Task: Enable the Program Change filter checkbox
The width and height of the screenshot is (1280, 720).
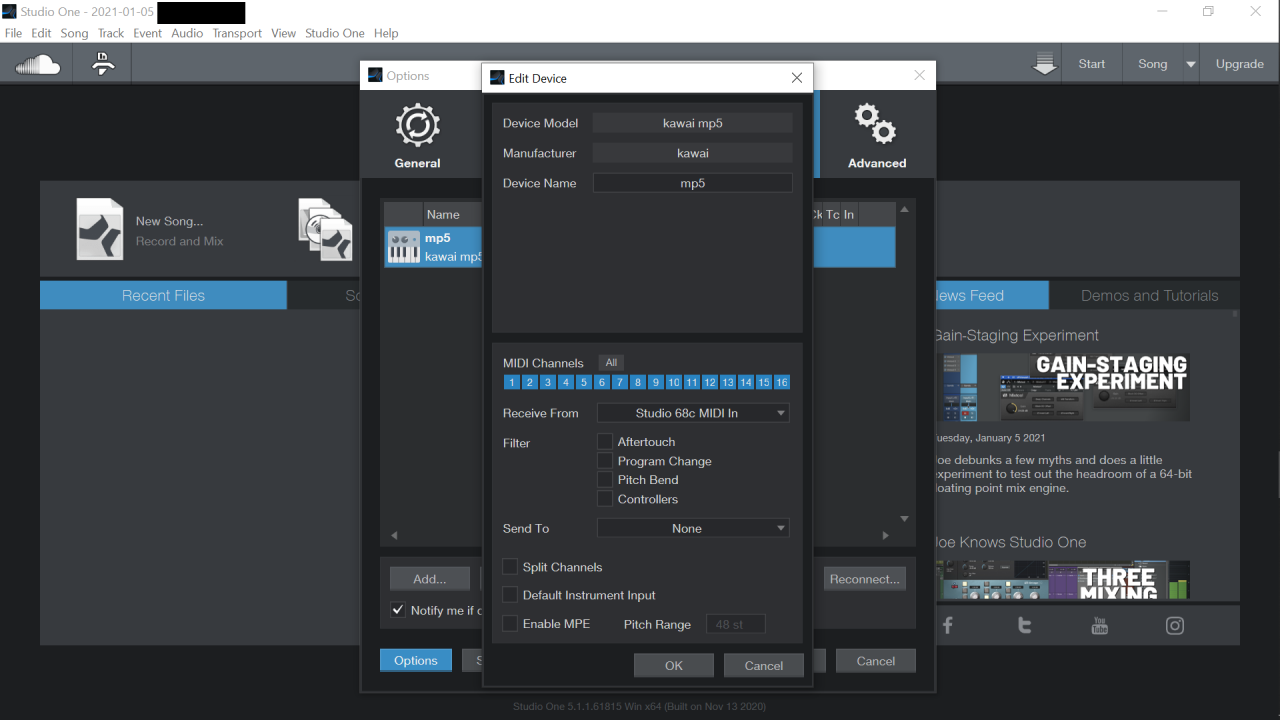Action: [605, 461]
